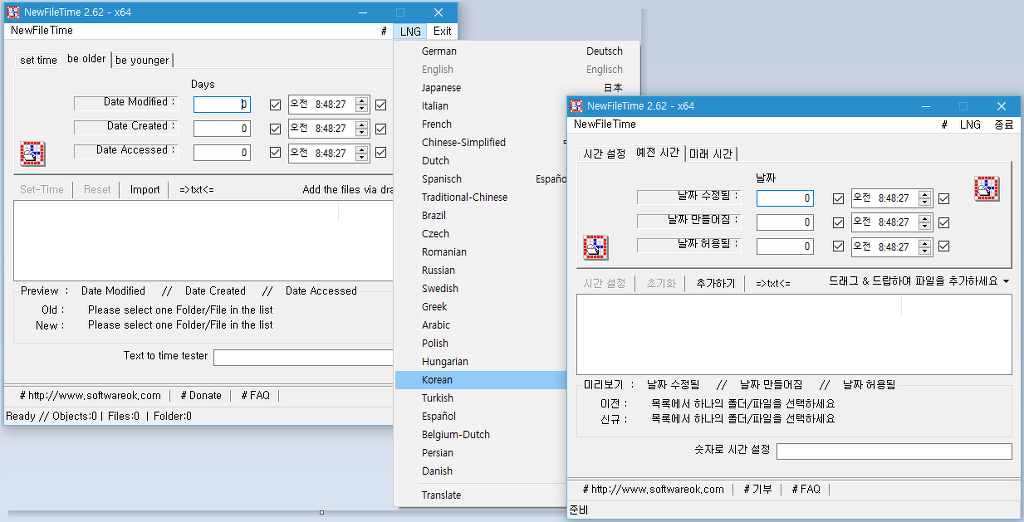Select the 'be older' tab

86,59
